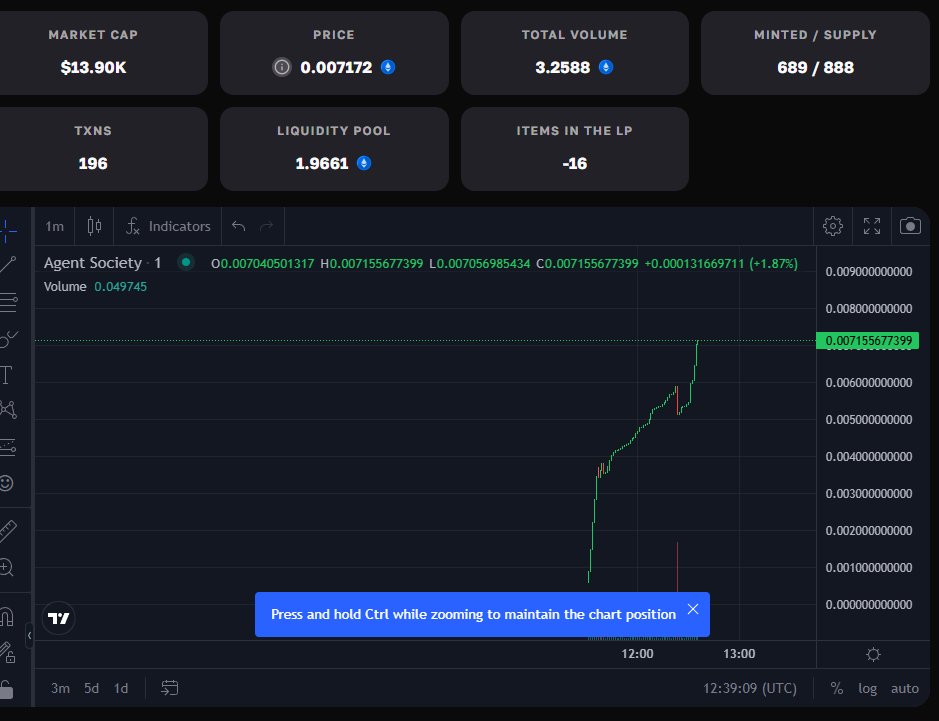Toggle logarithmic price scale
Image resolution: width=939 pixels, height=721 pixels.
[x=867, y=688]
